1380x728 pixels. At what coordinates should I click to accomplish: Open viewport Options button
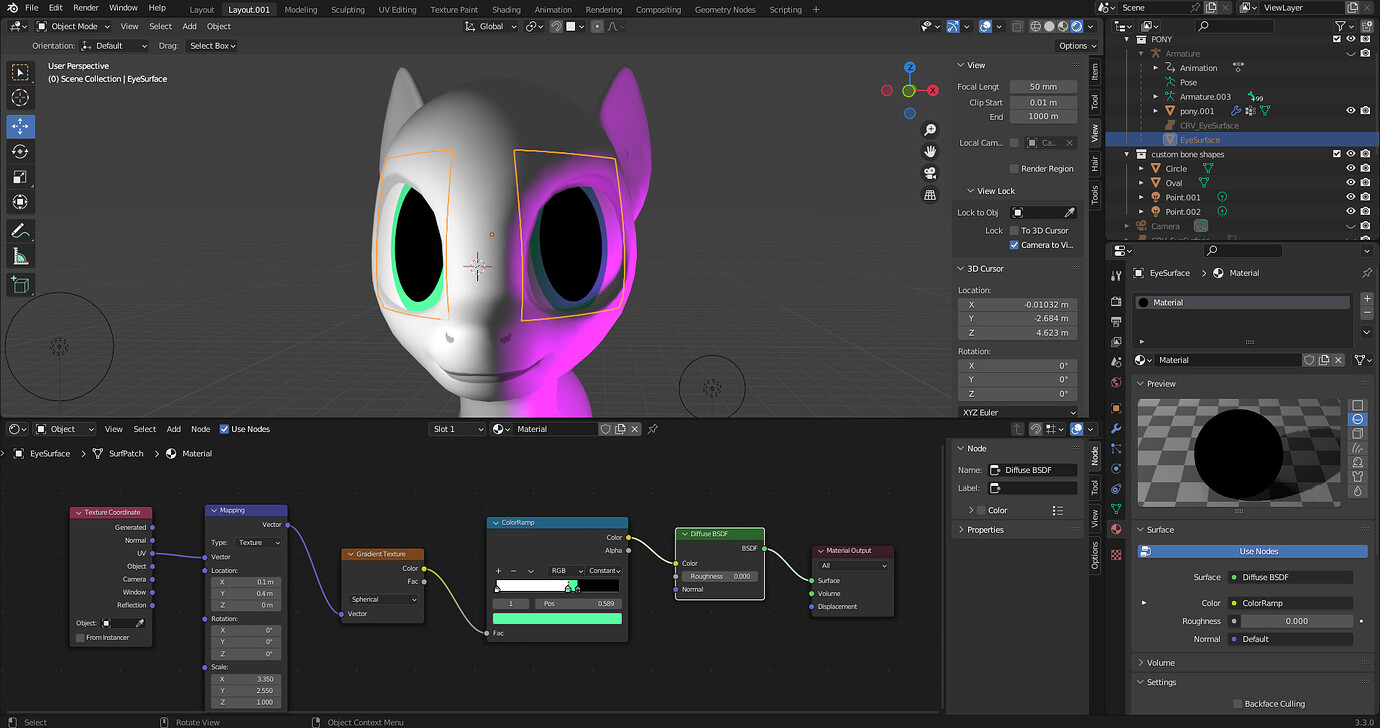point(1077,45)
